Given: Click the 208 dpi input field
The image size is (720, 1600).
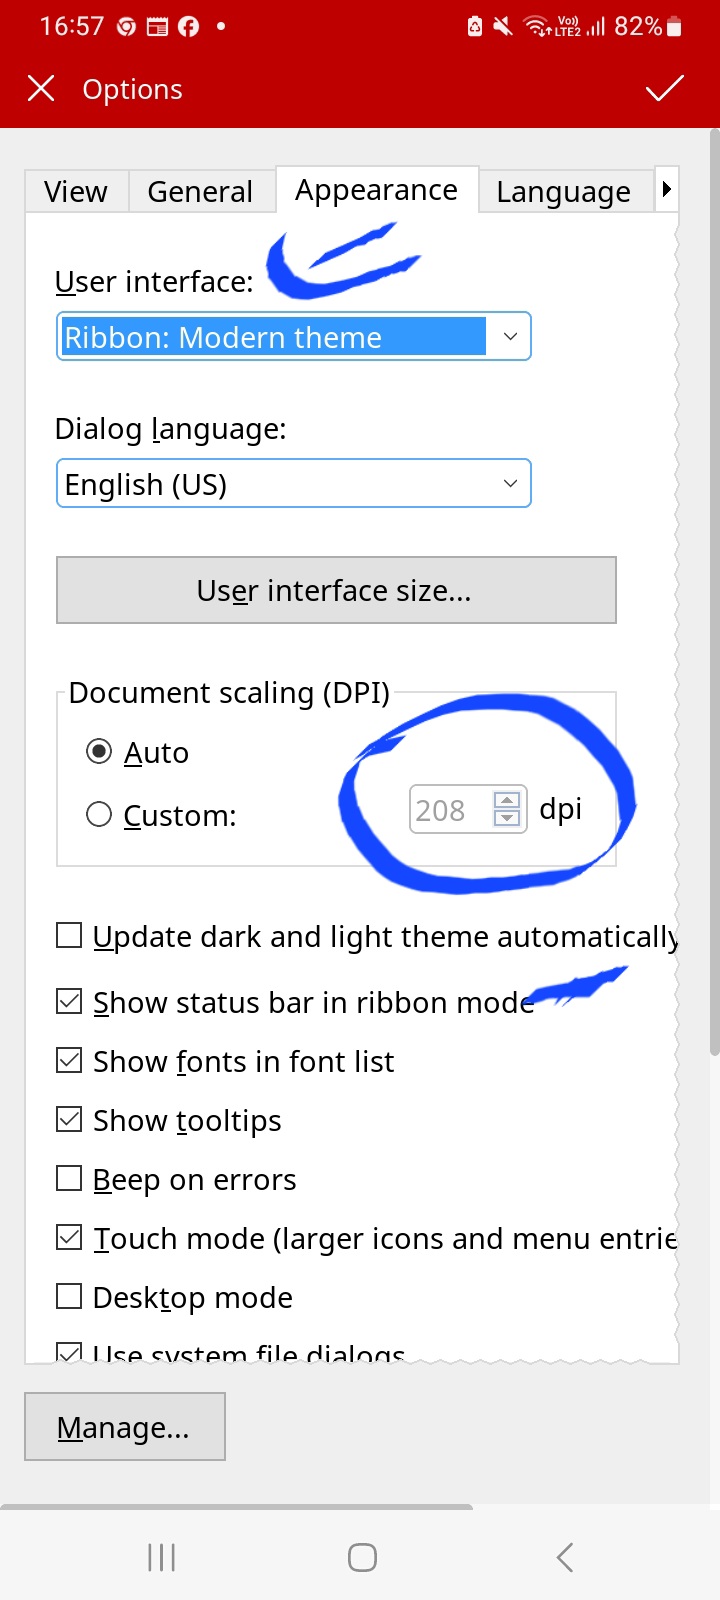Looking at the screenshot, I should click(x=450, y=810).
